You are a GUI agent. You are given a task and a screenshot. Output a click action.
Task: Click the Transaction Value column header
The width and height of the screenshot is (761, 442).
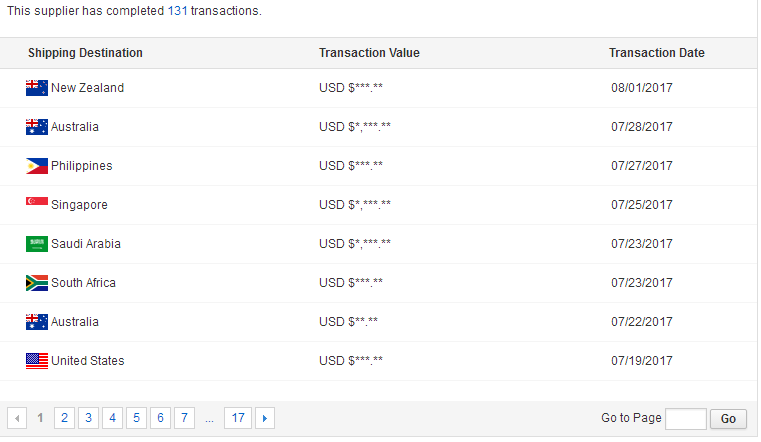(x=369, y=53)
